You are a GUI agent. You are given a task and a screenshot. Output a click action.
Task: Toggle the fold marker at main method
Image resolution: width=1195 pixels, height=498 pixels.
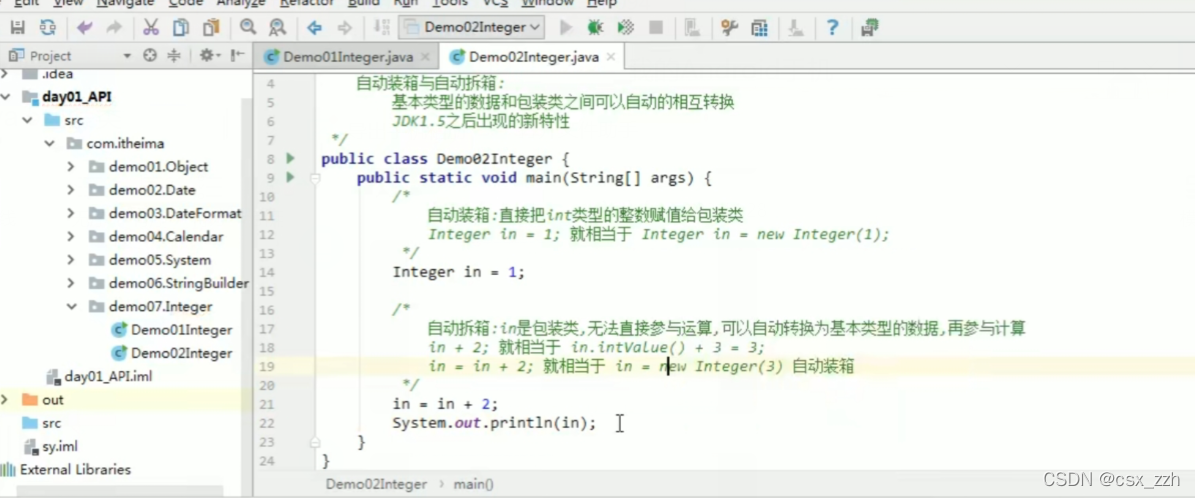pyautogui.click(x=315, y=178)
